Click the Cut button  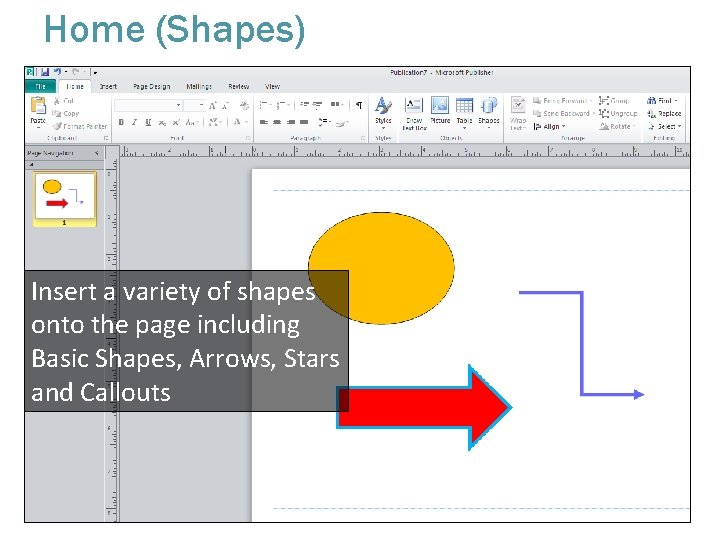(x=64, y=101)
